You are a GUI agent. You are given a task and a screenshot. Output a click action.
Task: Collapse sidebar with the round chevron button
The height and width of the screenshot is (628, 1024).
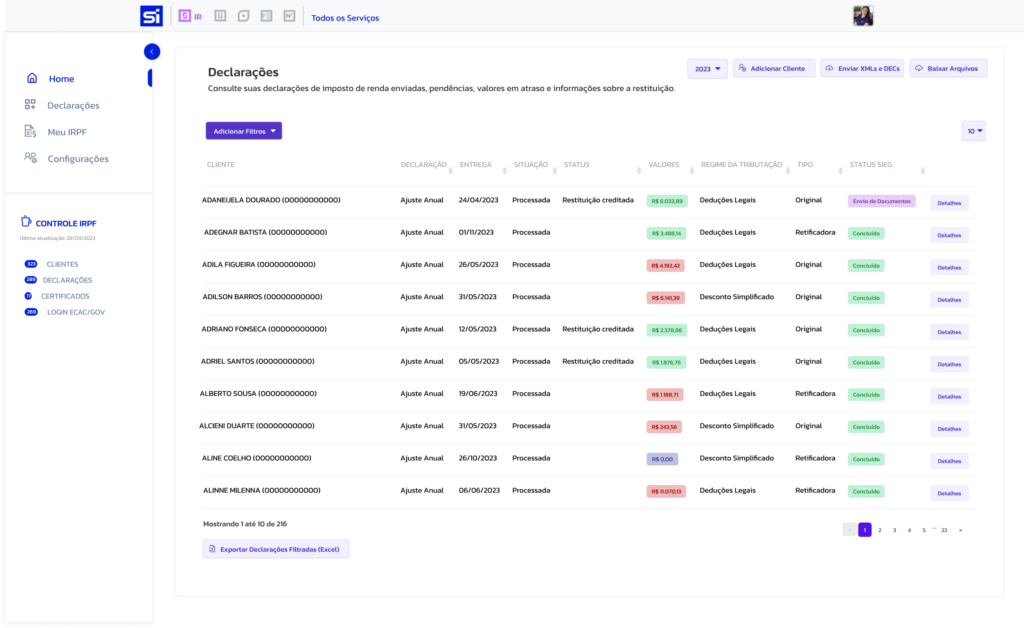pos(151,51)
